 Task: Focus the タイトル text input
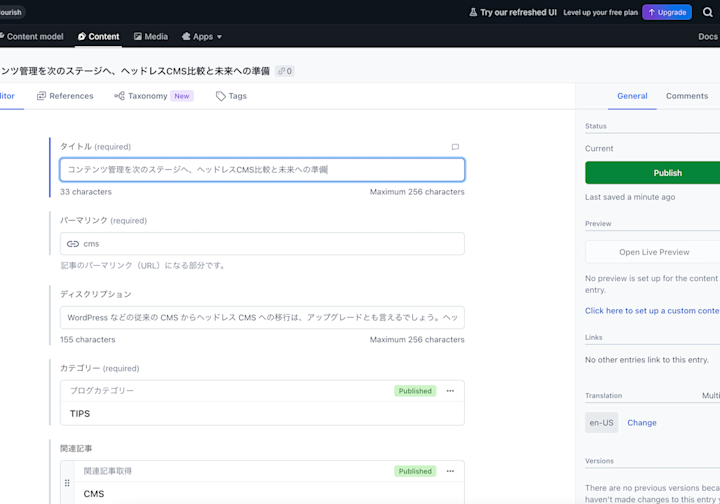262,170
